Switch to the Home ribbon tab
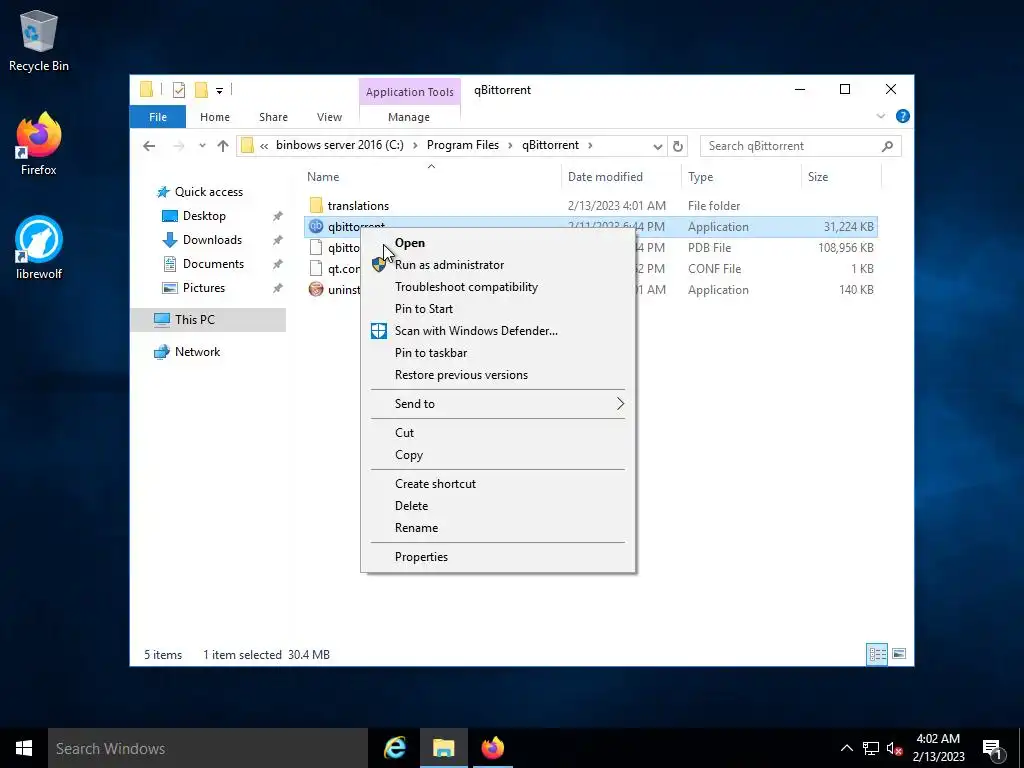The image size is (1024, 768). 215,117
